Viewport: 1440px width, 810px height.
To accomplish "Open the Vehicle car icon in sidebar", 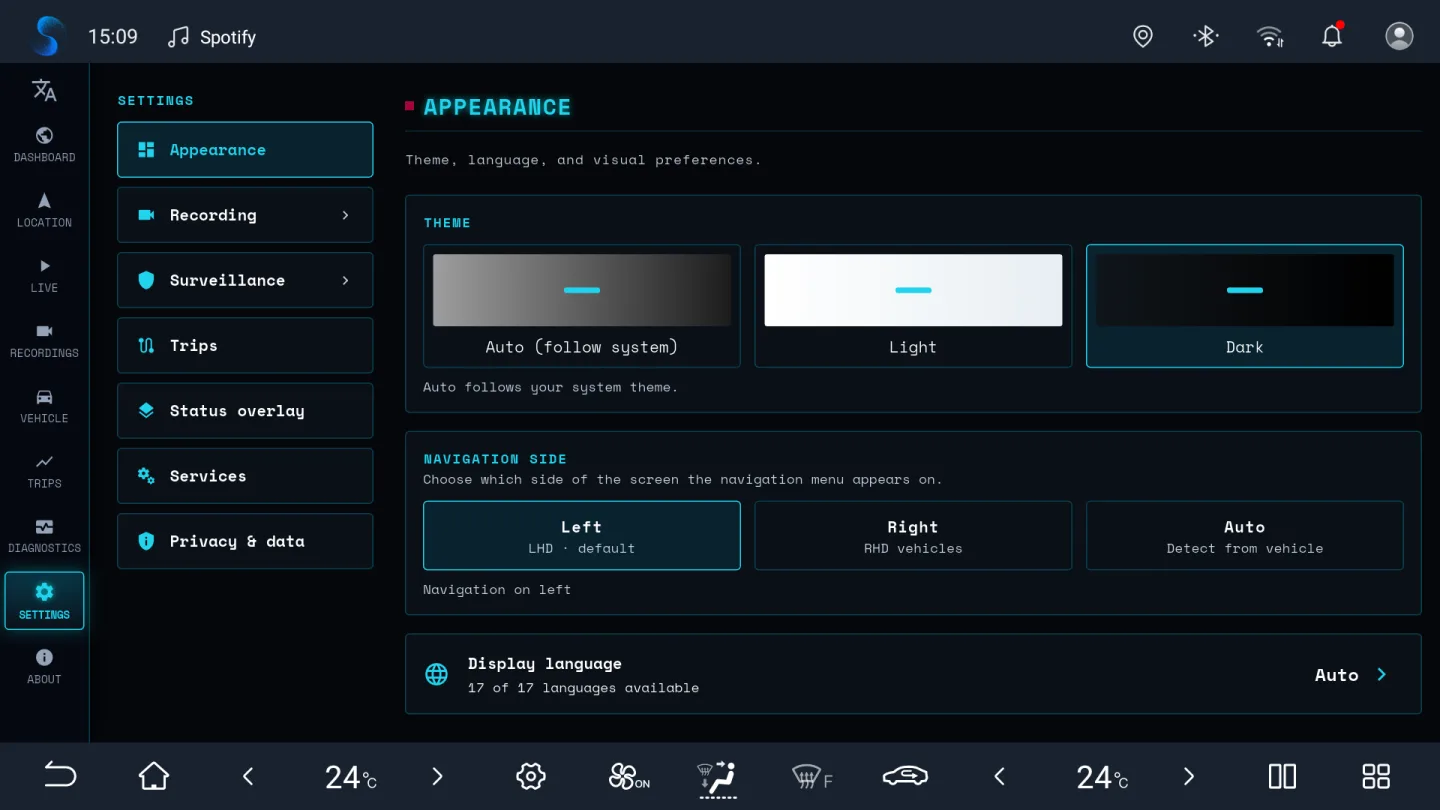I will tap(44, 396).
